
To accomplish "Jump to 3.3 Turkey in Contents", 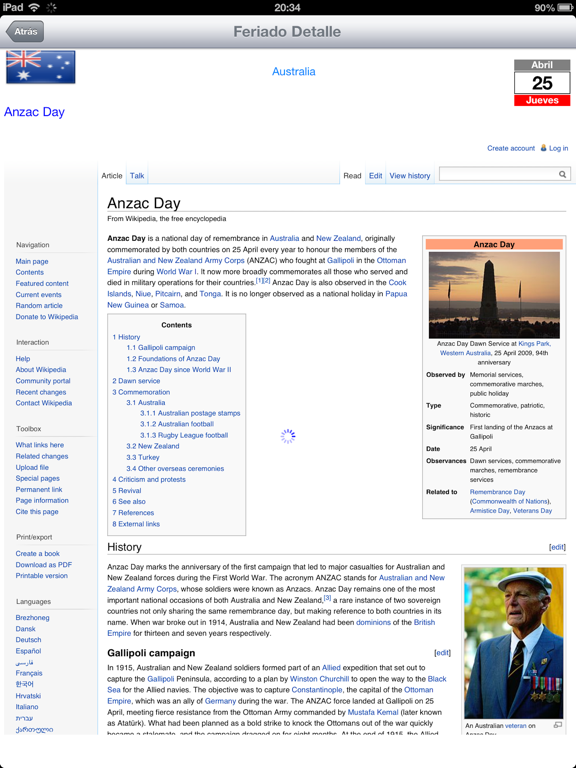I will (143, 457).
